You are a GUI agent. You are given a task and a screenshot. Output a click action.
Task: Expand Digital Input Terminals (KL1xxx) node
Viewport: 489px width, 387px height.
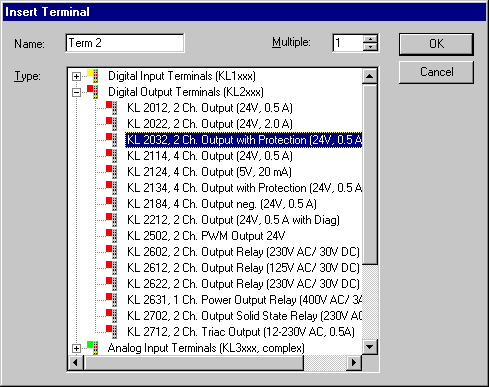coord(76,76)
